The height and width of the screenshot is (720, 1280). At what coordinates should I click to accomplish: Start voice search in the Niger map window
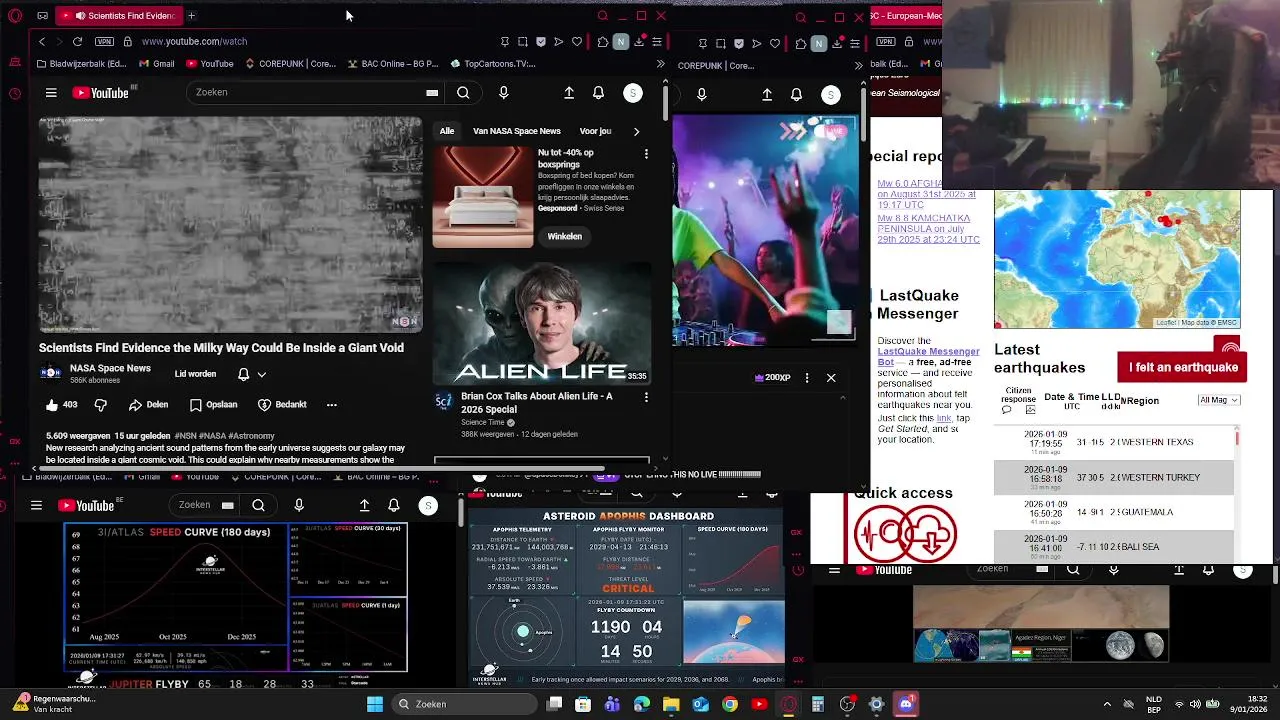pyautogui.click(x=1113, y=570)
